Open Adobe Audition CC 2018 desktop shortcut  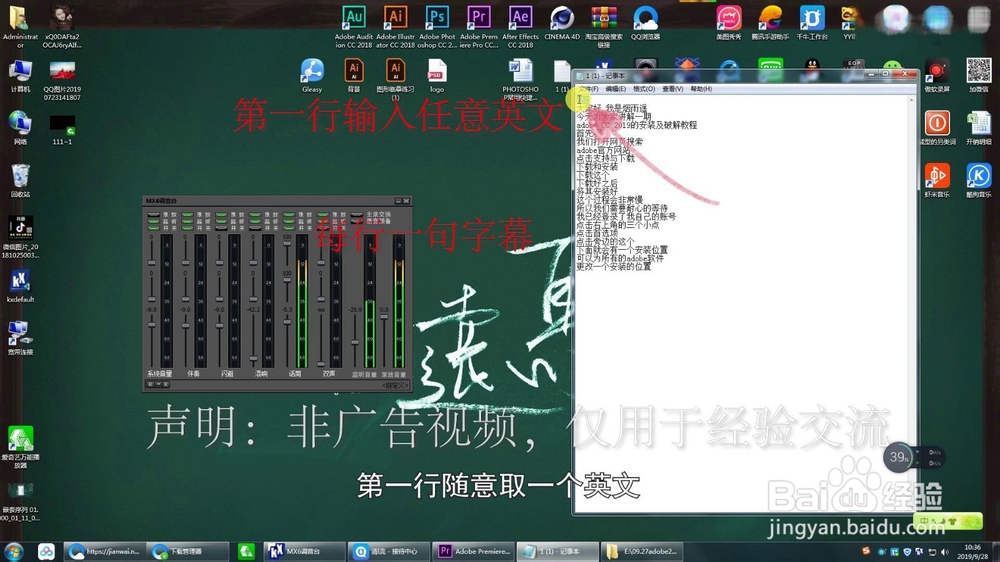(353, 25)
